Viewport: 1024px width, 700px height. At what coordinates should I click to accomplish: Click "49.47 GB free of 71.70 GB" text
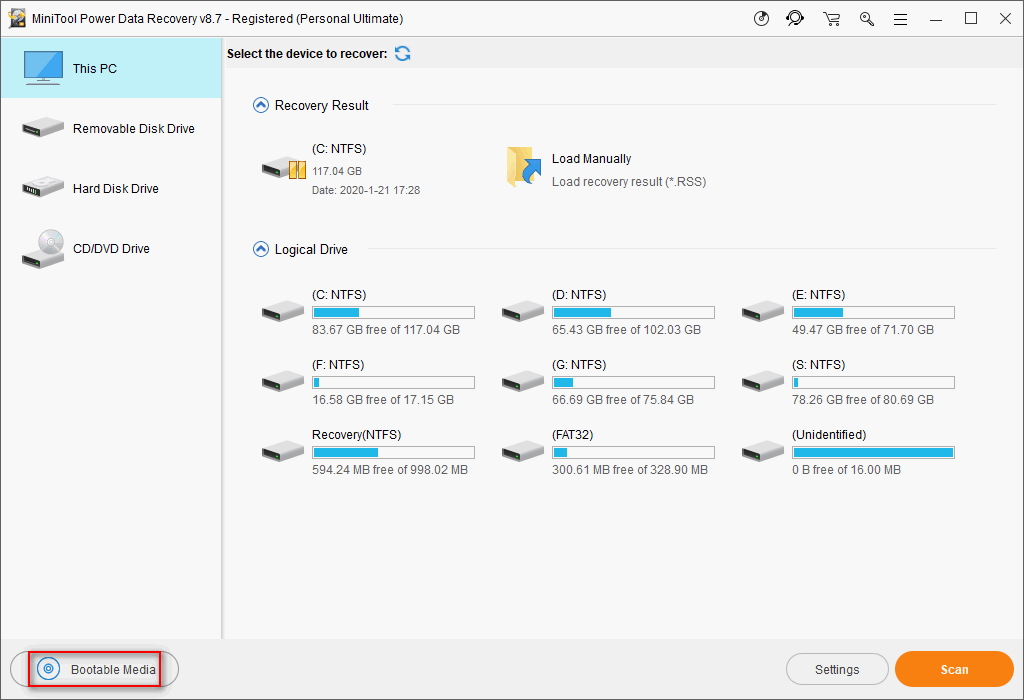(863, 330)
